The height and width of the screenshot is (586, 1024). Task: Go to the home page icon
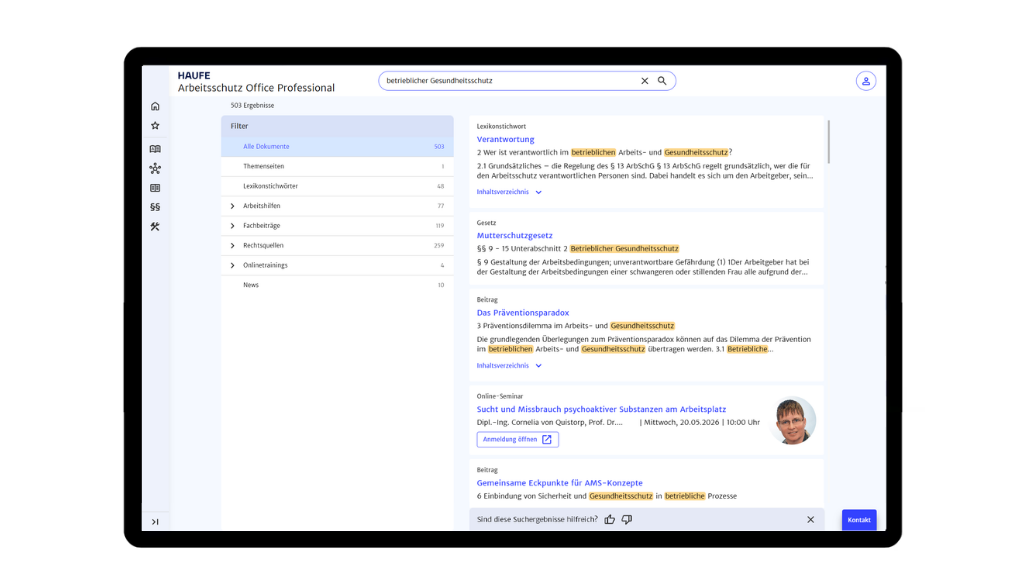(x=155, y=106)
